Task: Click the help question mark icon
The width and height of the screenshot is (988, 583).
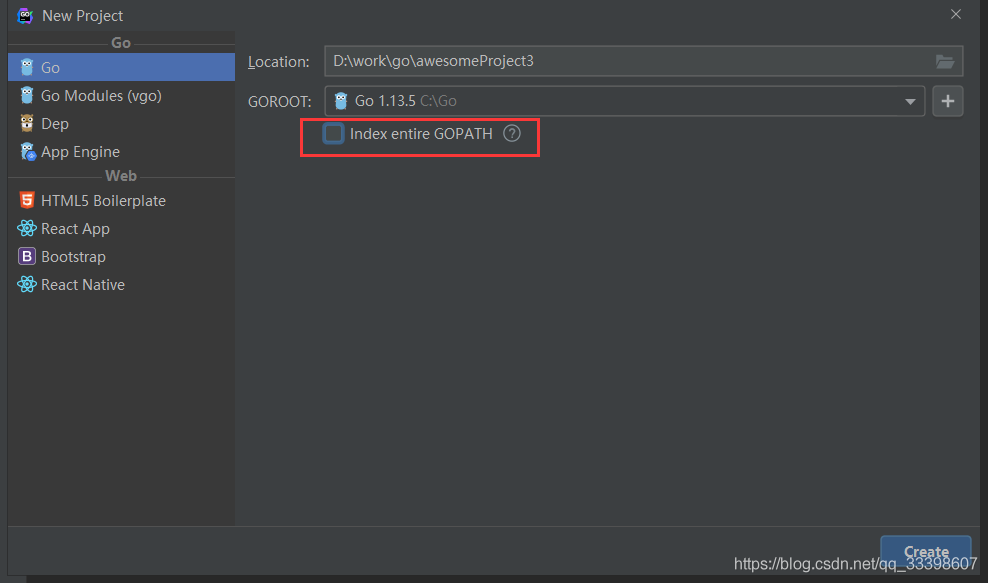Action: tap(512, 134)
